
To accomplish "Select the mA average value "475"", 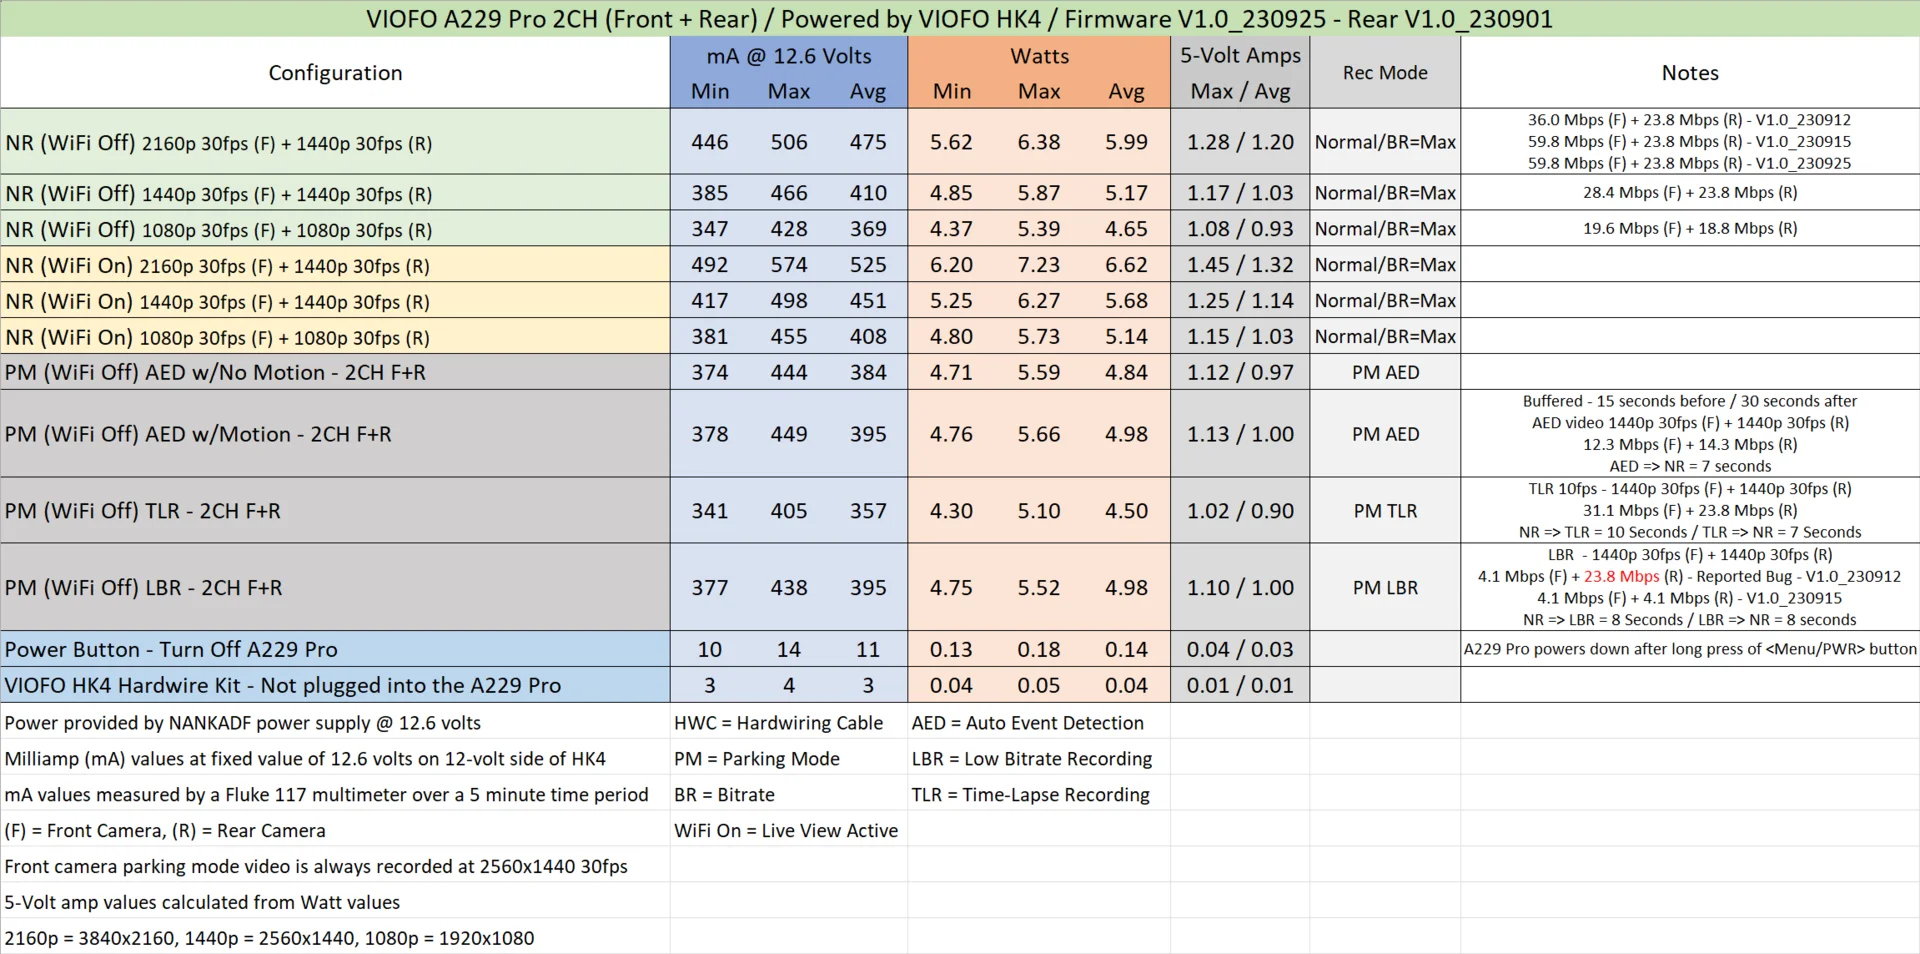I will (x=868, y=142).
